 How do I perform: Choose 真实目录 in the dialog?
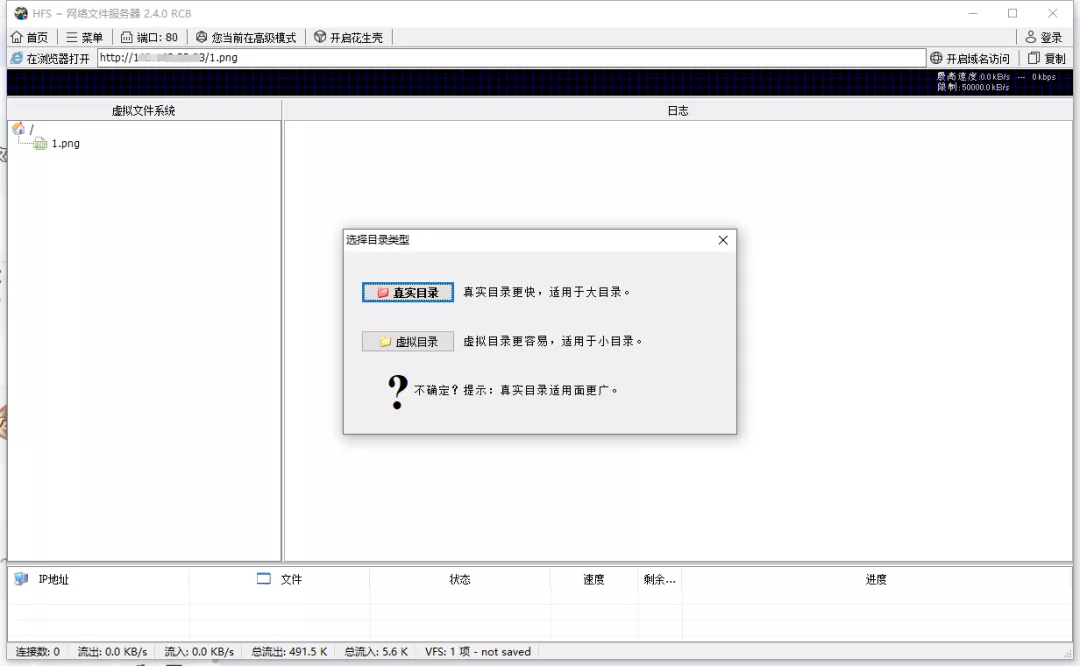coord(407,292)
